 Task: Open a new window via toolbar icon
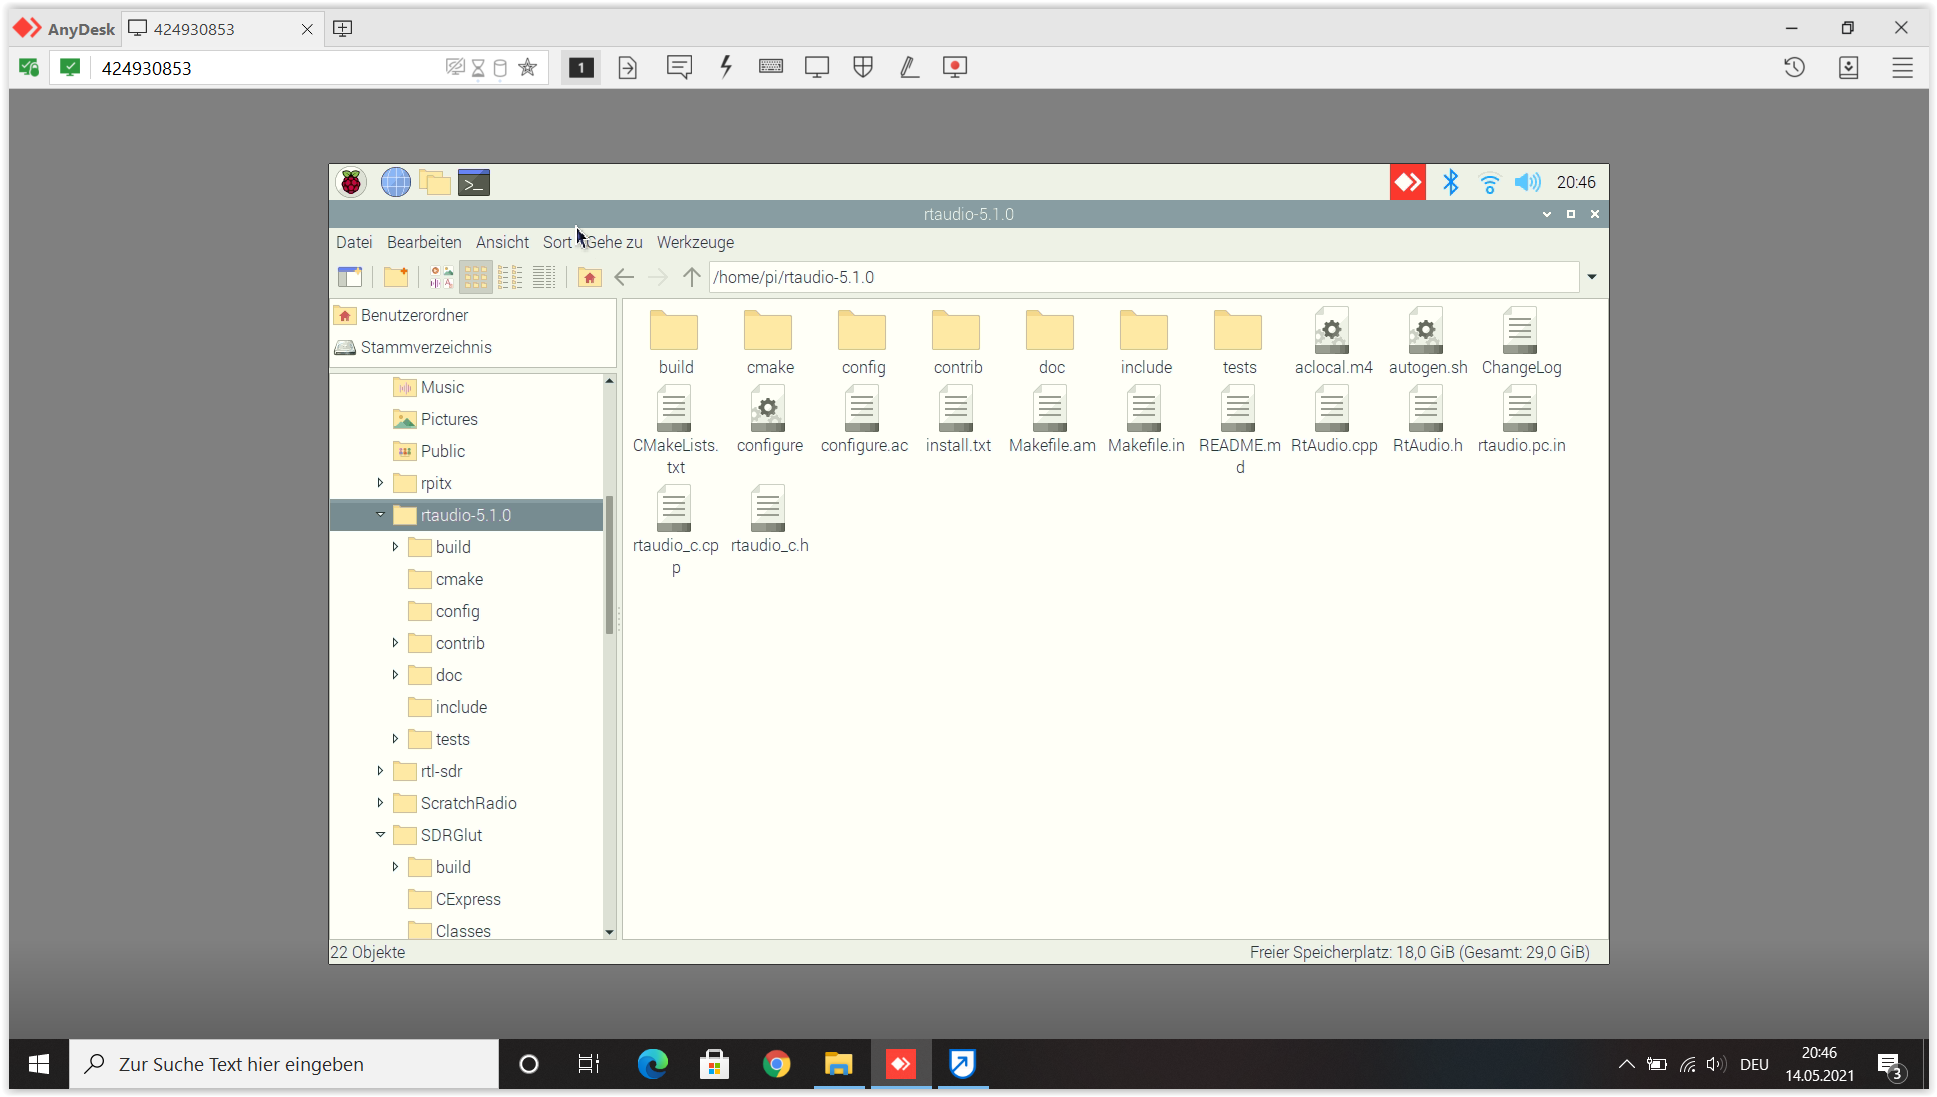[x=350, y=277]
